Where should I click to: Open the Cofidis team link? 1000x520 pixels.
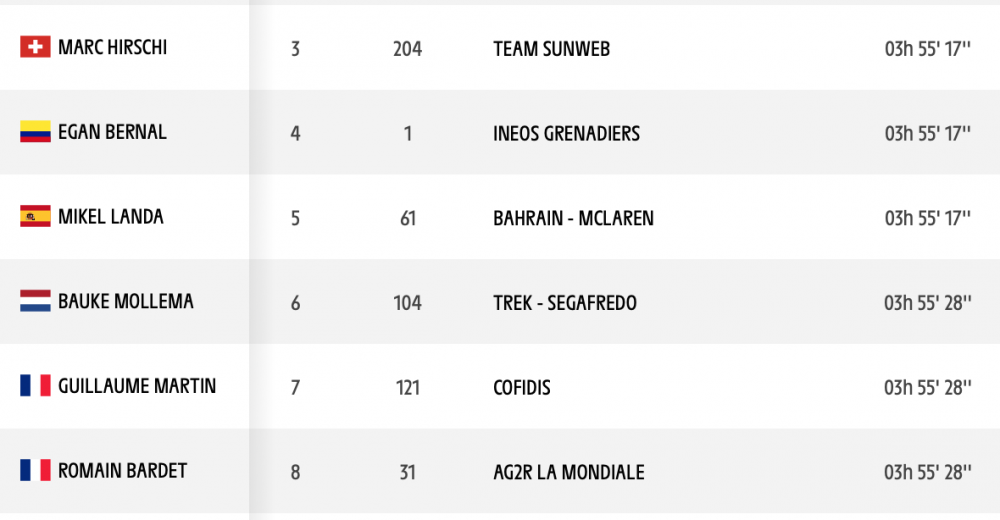tap(522, 387)
